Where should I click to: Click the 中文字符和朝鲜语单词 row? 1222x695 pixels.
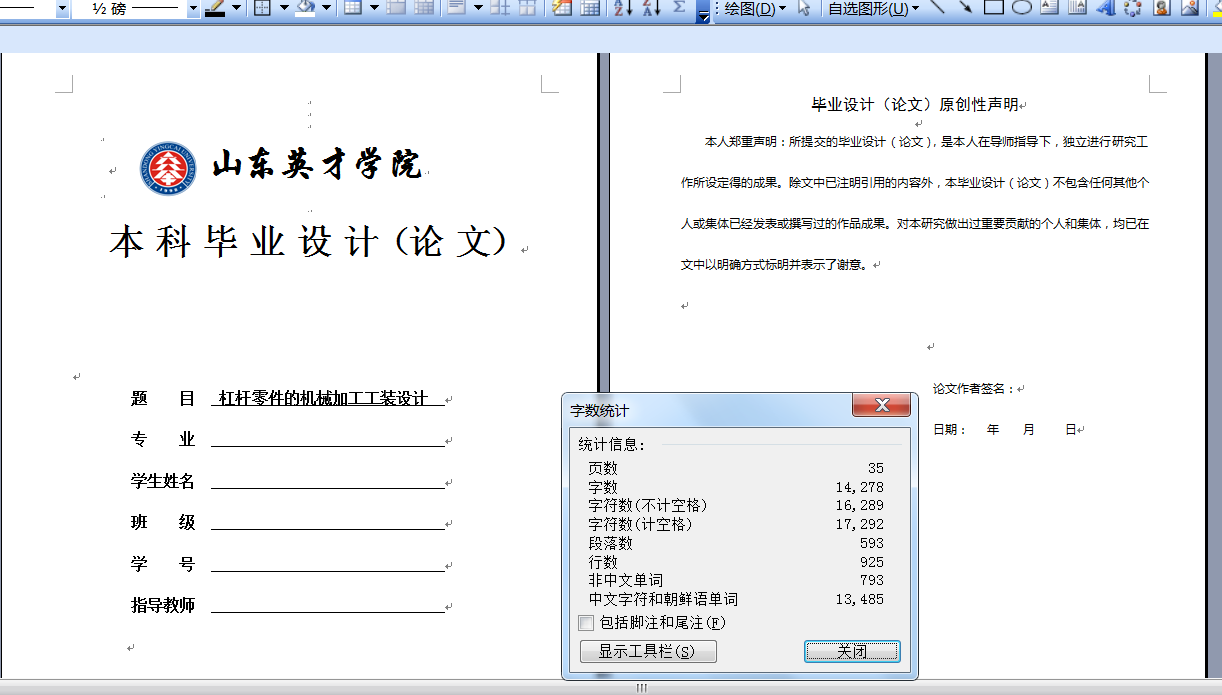tap(736, 600)
